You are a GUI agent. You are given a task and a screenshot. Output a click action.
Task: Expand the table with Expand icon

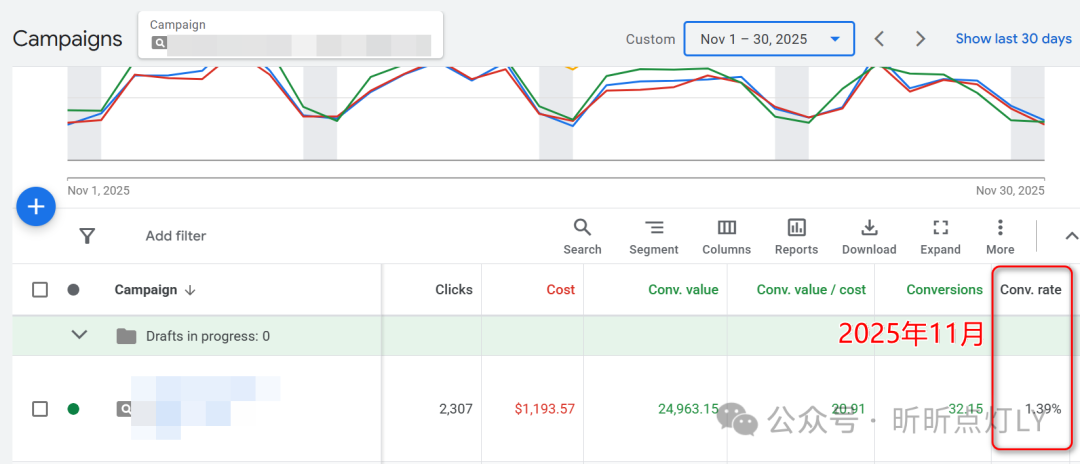940,227
